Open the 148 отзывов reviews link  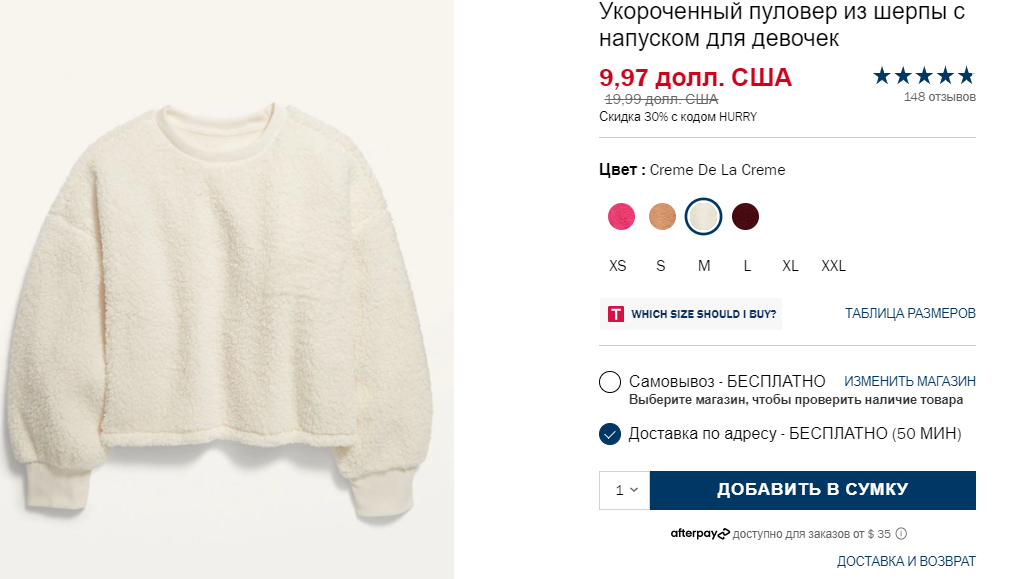(x=939, y=97)
